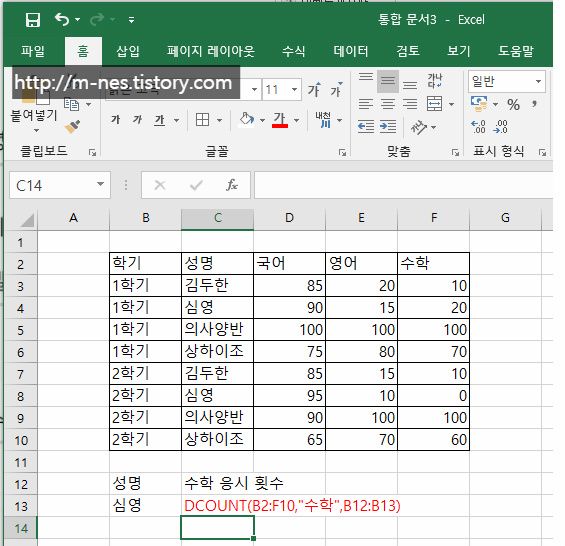The height and width of the screenshot is (546, 565).
Task: Click the DCOUNT formula text cell
Action: pyautogui.click(x=292, y=506)
